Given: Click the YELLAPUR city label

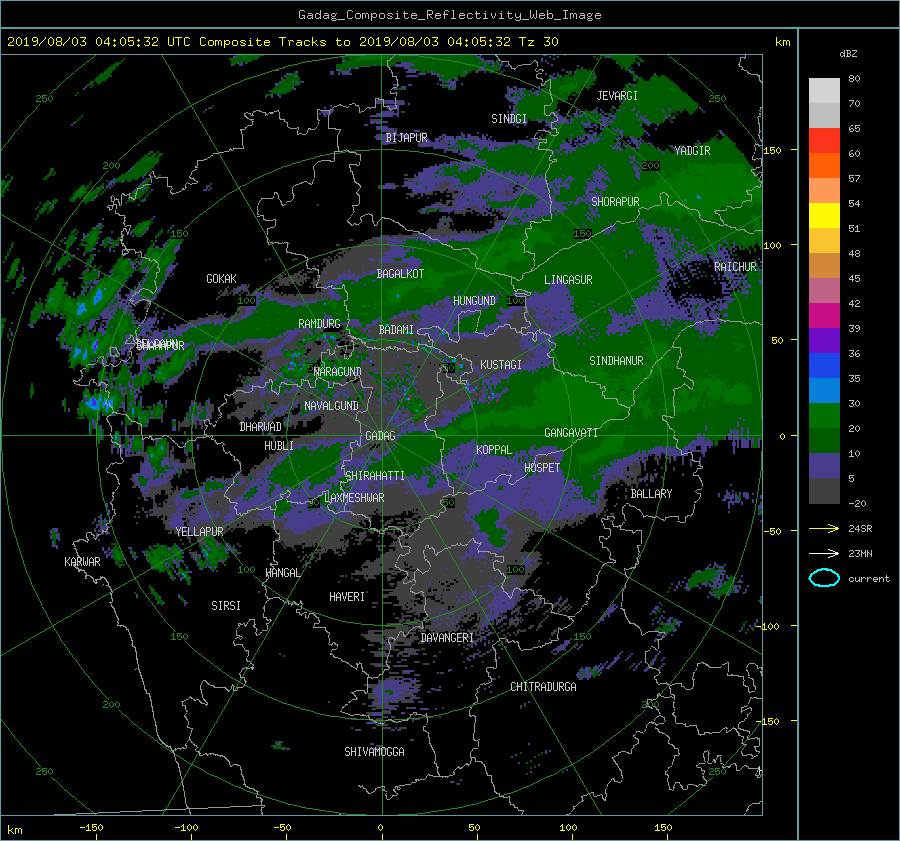Looking at the screenshot, I should tap(200, 532).
